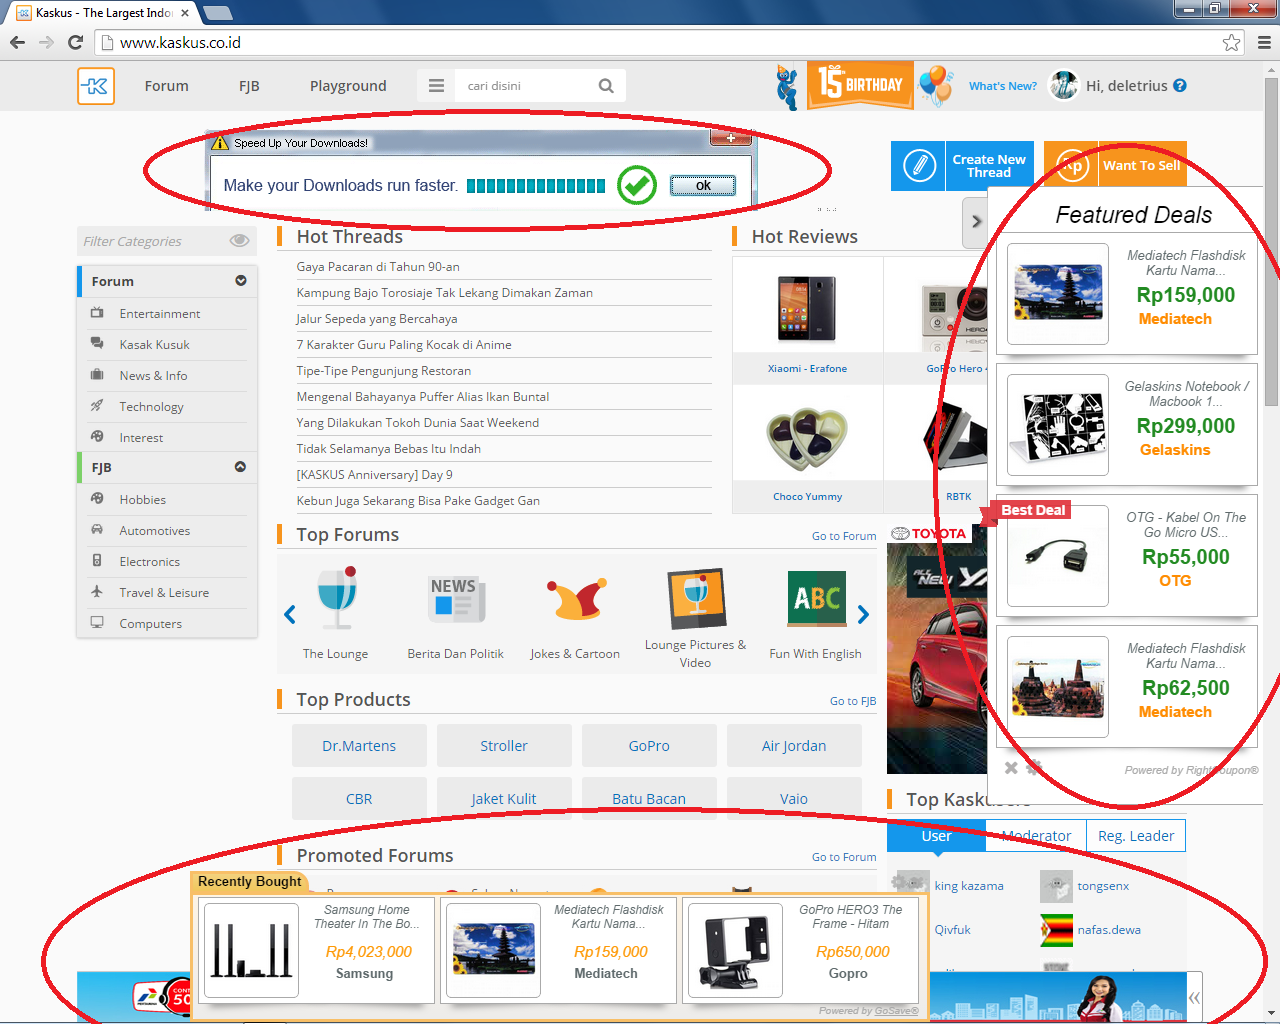The width and height of the screenshot is (1280, 1024).
Task: Click the Rp Want To Sell icon
Action: 1071,166
